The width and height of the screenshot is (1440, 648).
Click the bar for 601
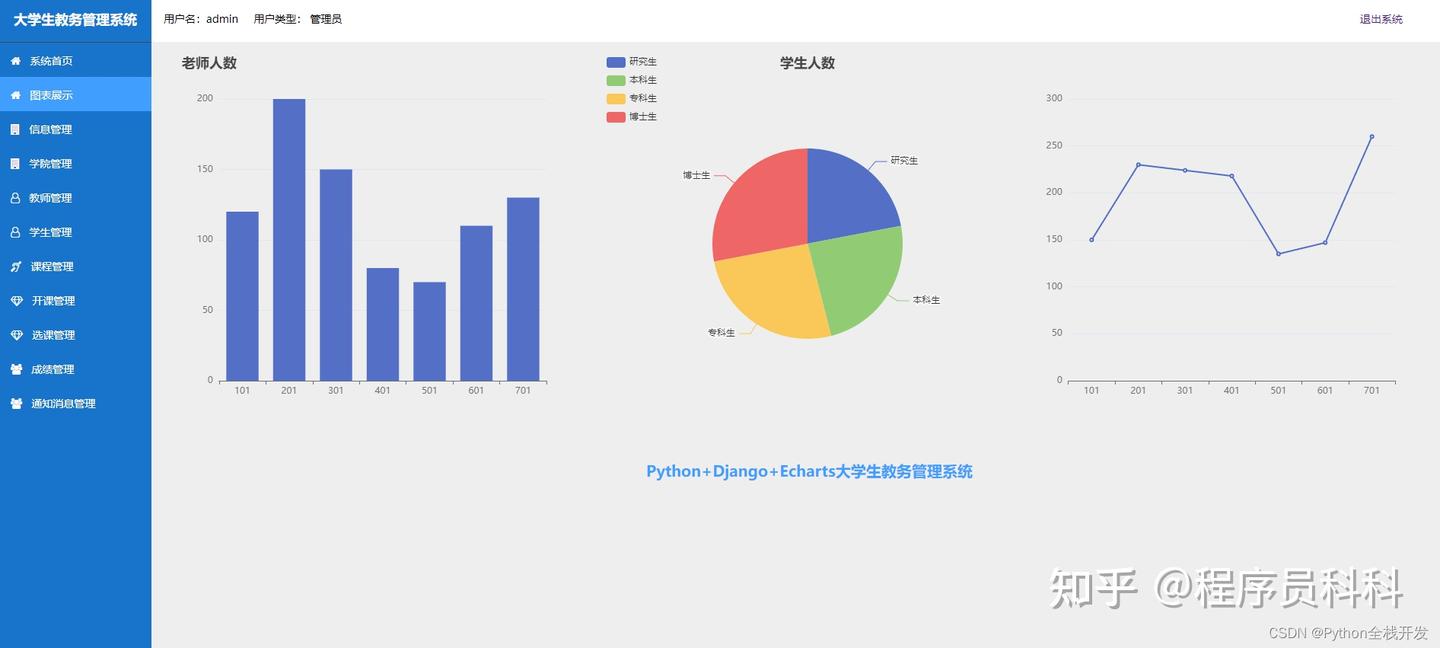476,303
